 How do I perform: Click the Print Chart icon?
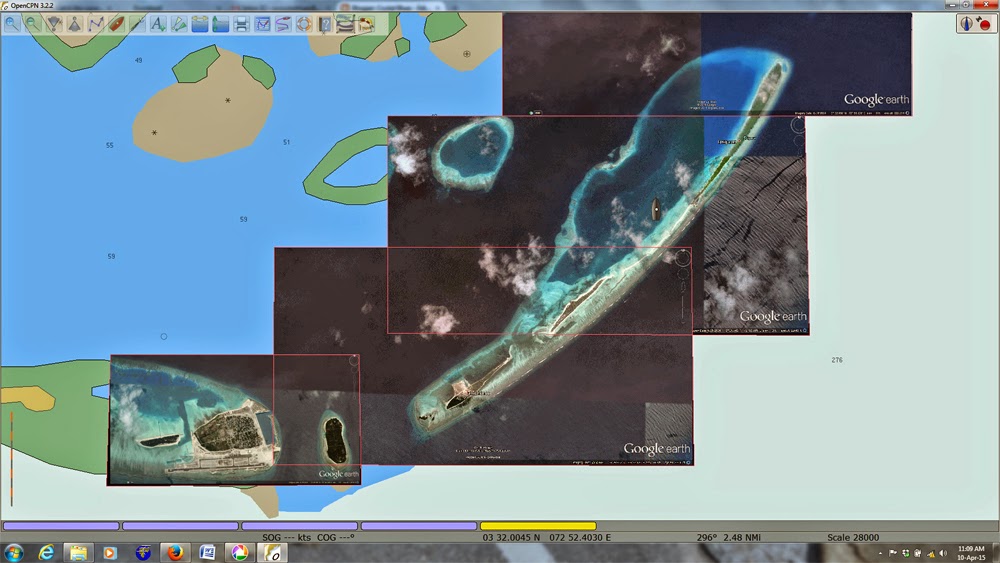241,24
